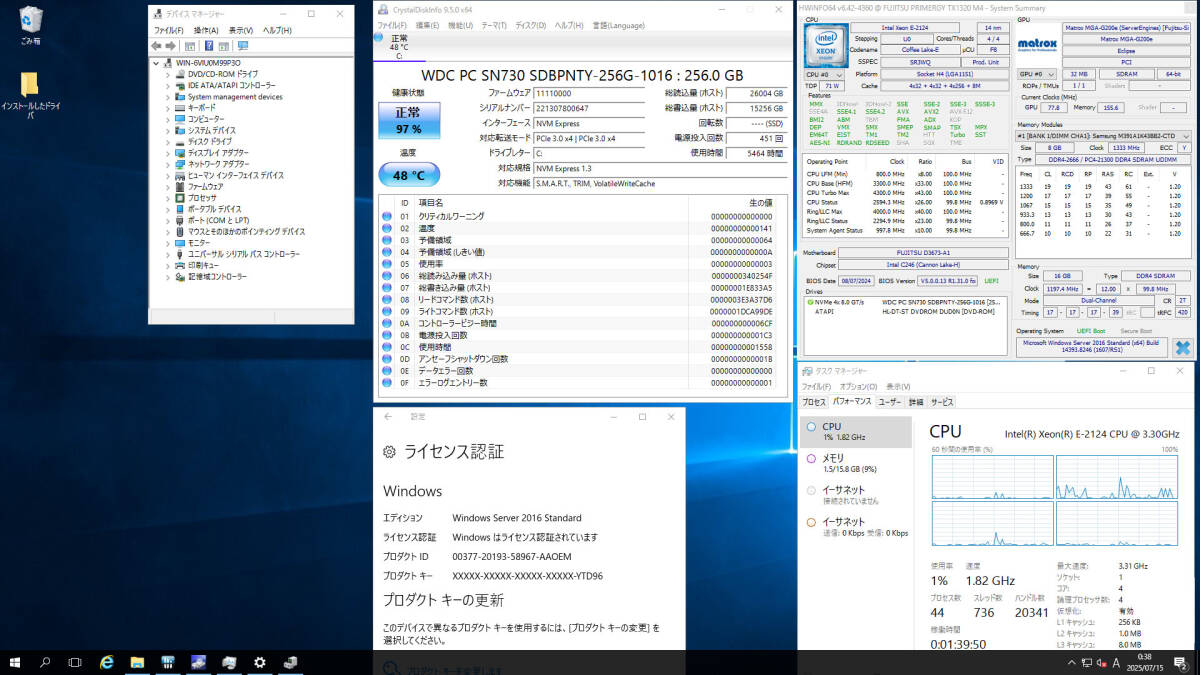Open the taskbar search magnifier

click(46, 662)
